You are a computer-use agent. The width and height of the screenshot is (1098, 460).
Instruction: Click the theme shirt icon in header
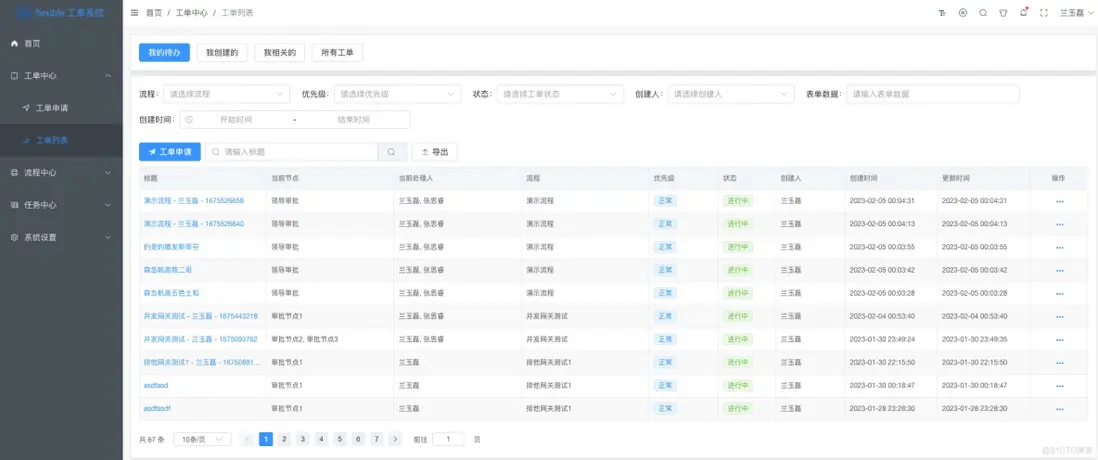click(1003, 13)
